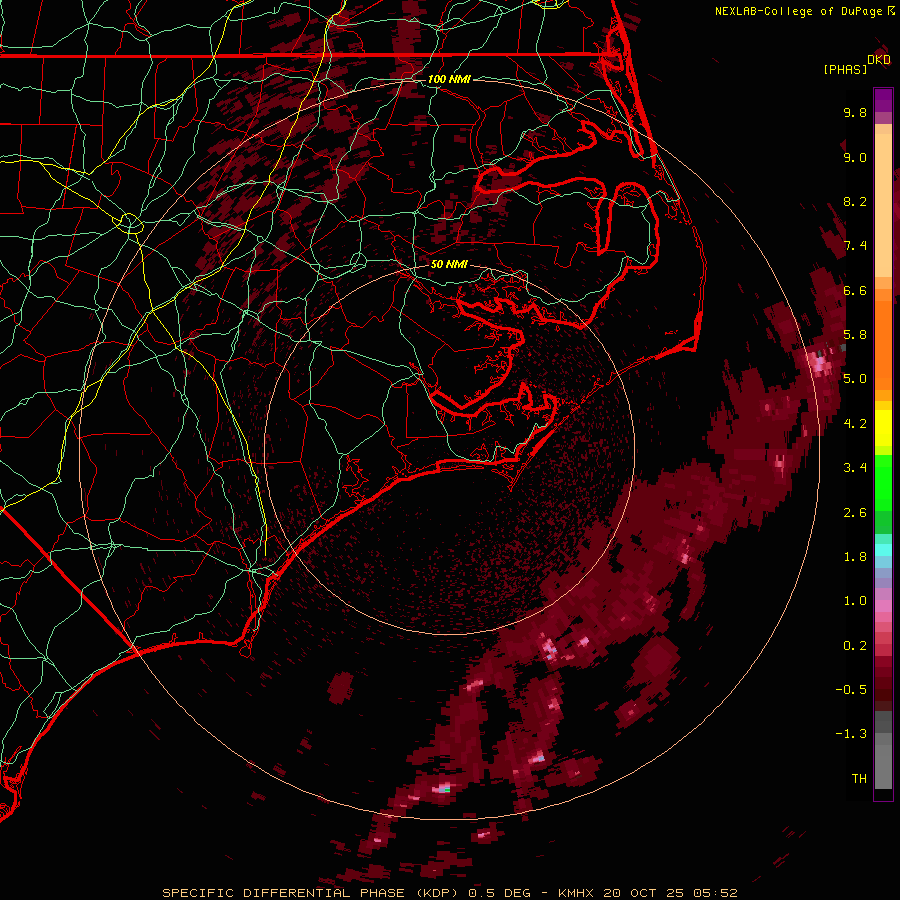This screenshot has width=900, height=900.
Task: Click the TH threshold label
Action: click(859, 779)
